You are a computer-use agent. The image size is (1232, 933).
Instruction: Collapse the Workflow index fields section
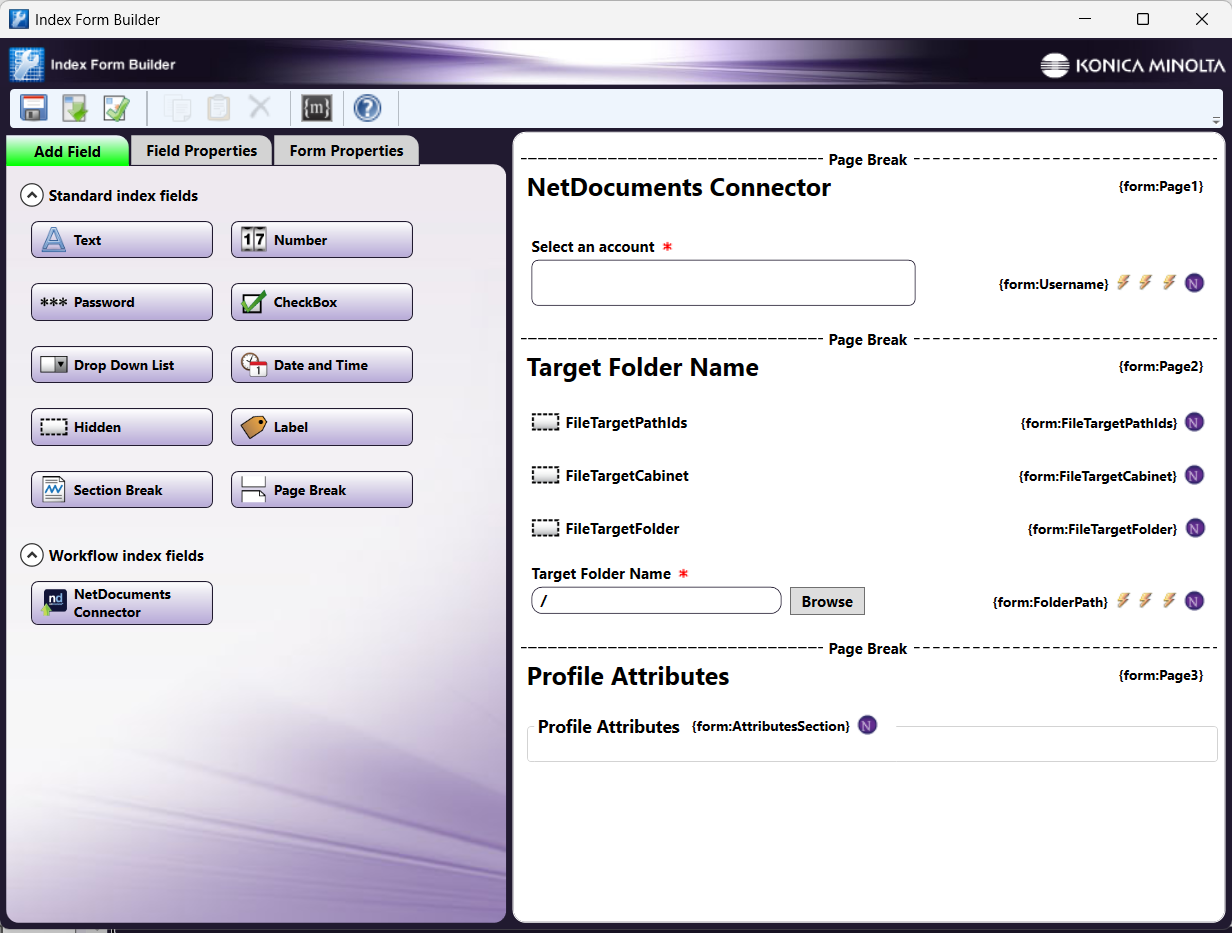tap(32, 555)
